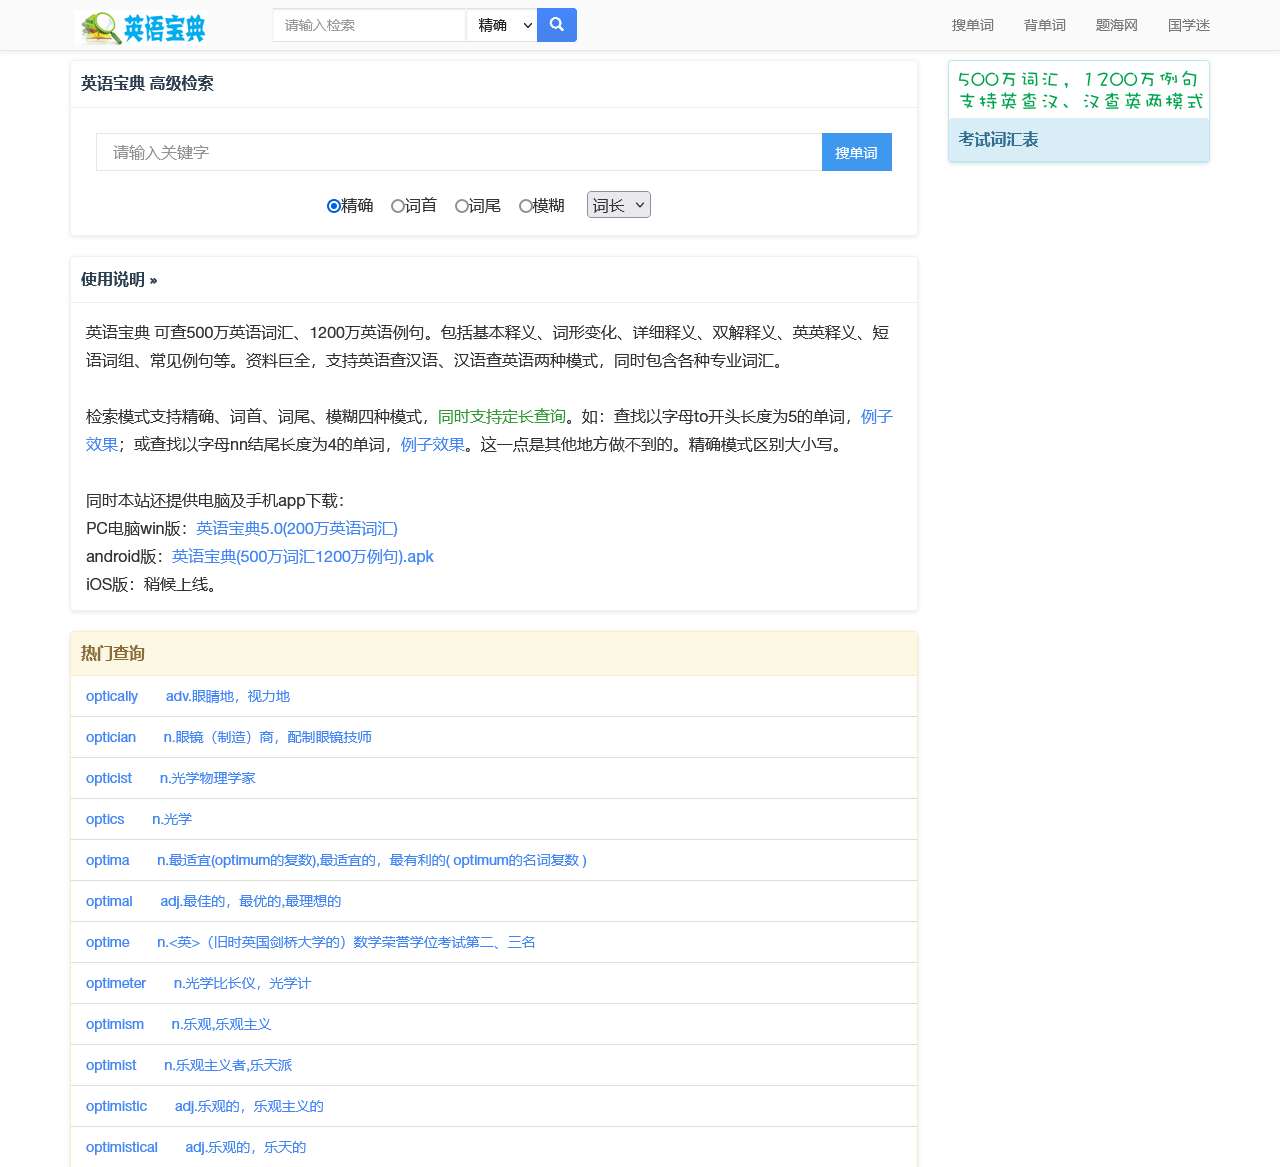Click definition adv.眼睛地，视力地
The image size is (1280, 1167).
tap(228, 696)
